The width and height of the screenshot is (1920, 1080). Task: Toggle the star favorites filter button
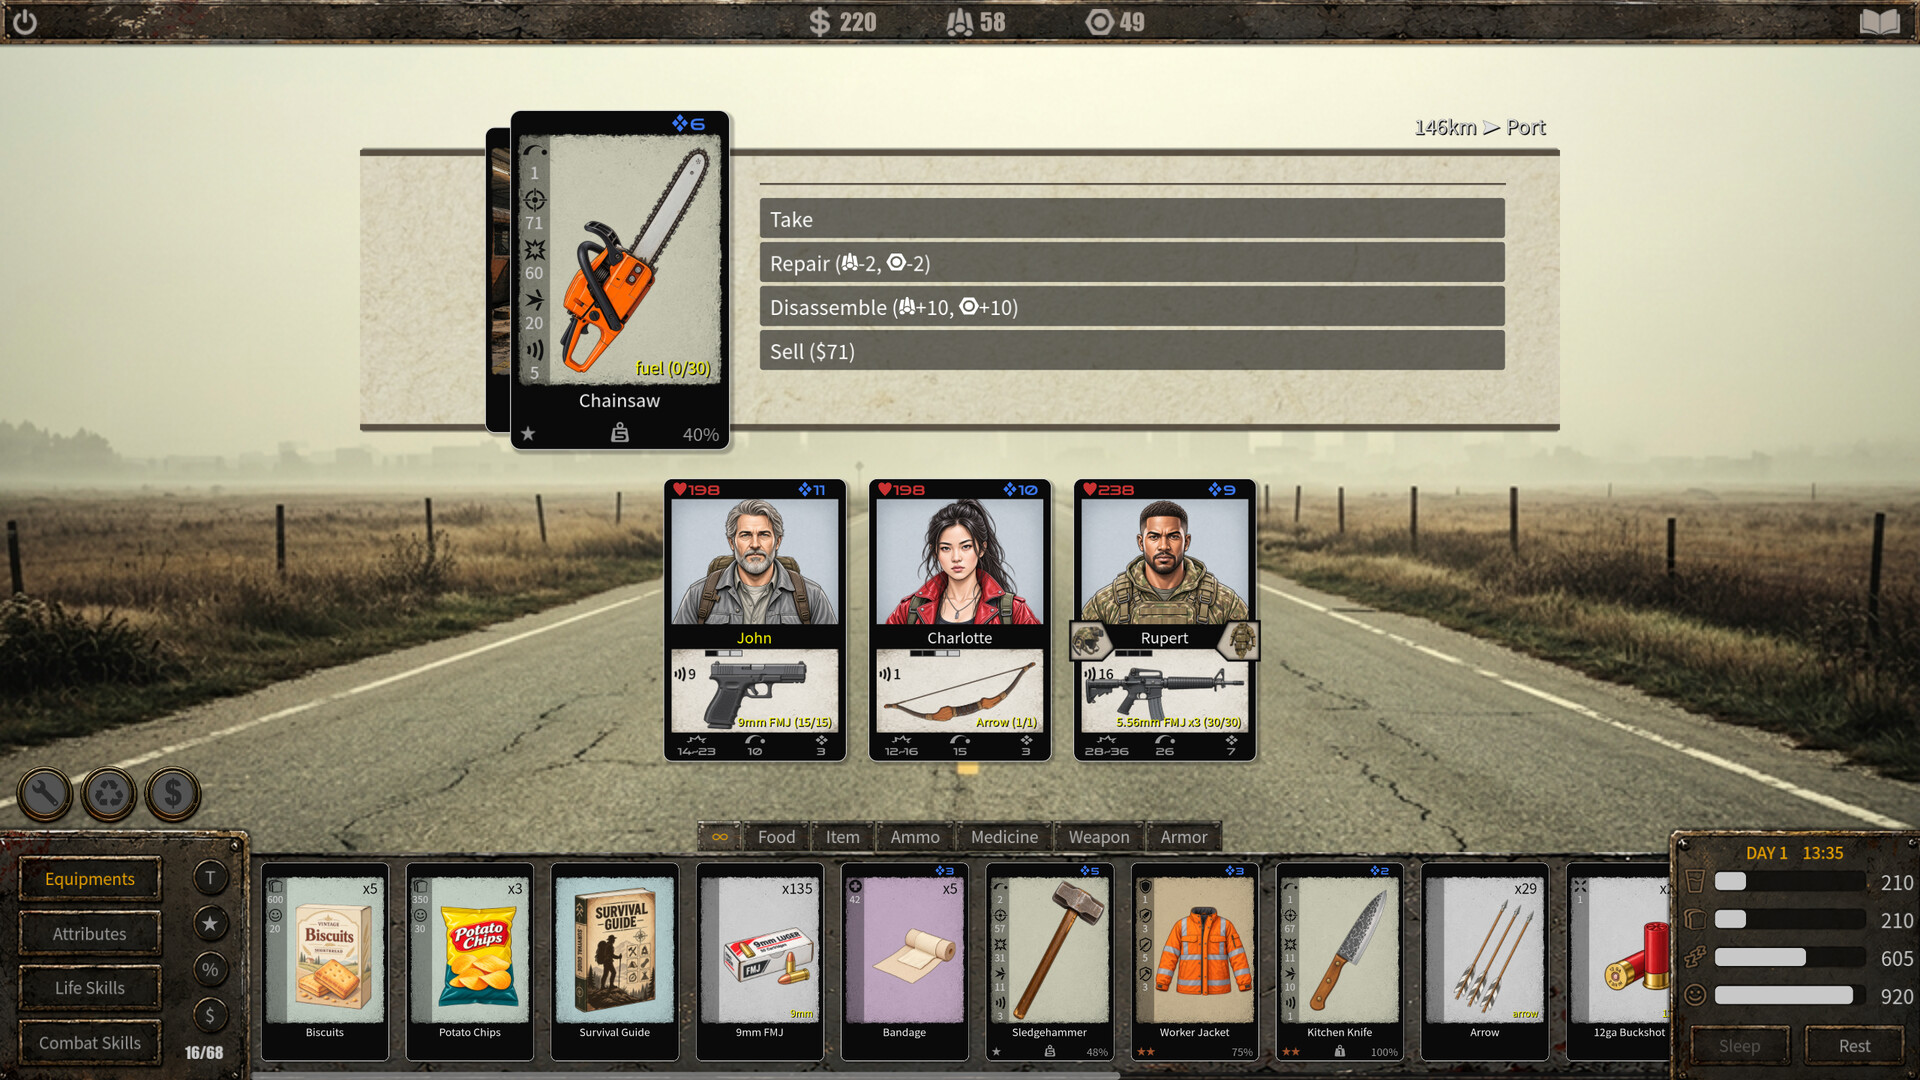(x=210, y=923)
